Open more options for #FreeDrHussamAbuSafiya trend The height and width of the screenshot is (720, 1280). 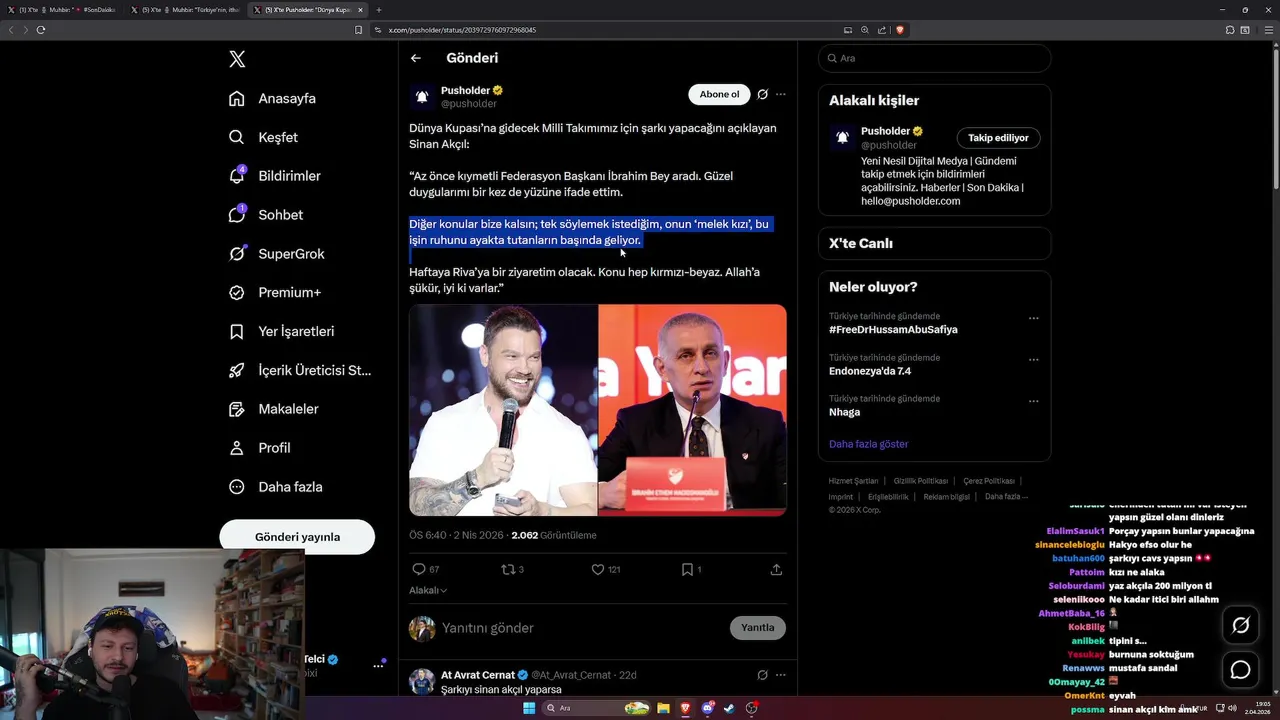[x=1034, y=318]
